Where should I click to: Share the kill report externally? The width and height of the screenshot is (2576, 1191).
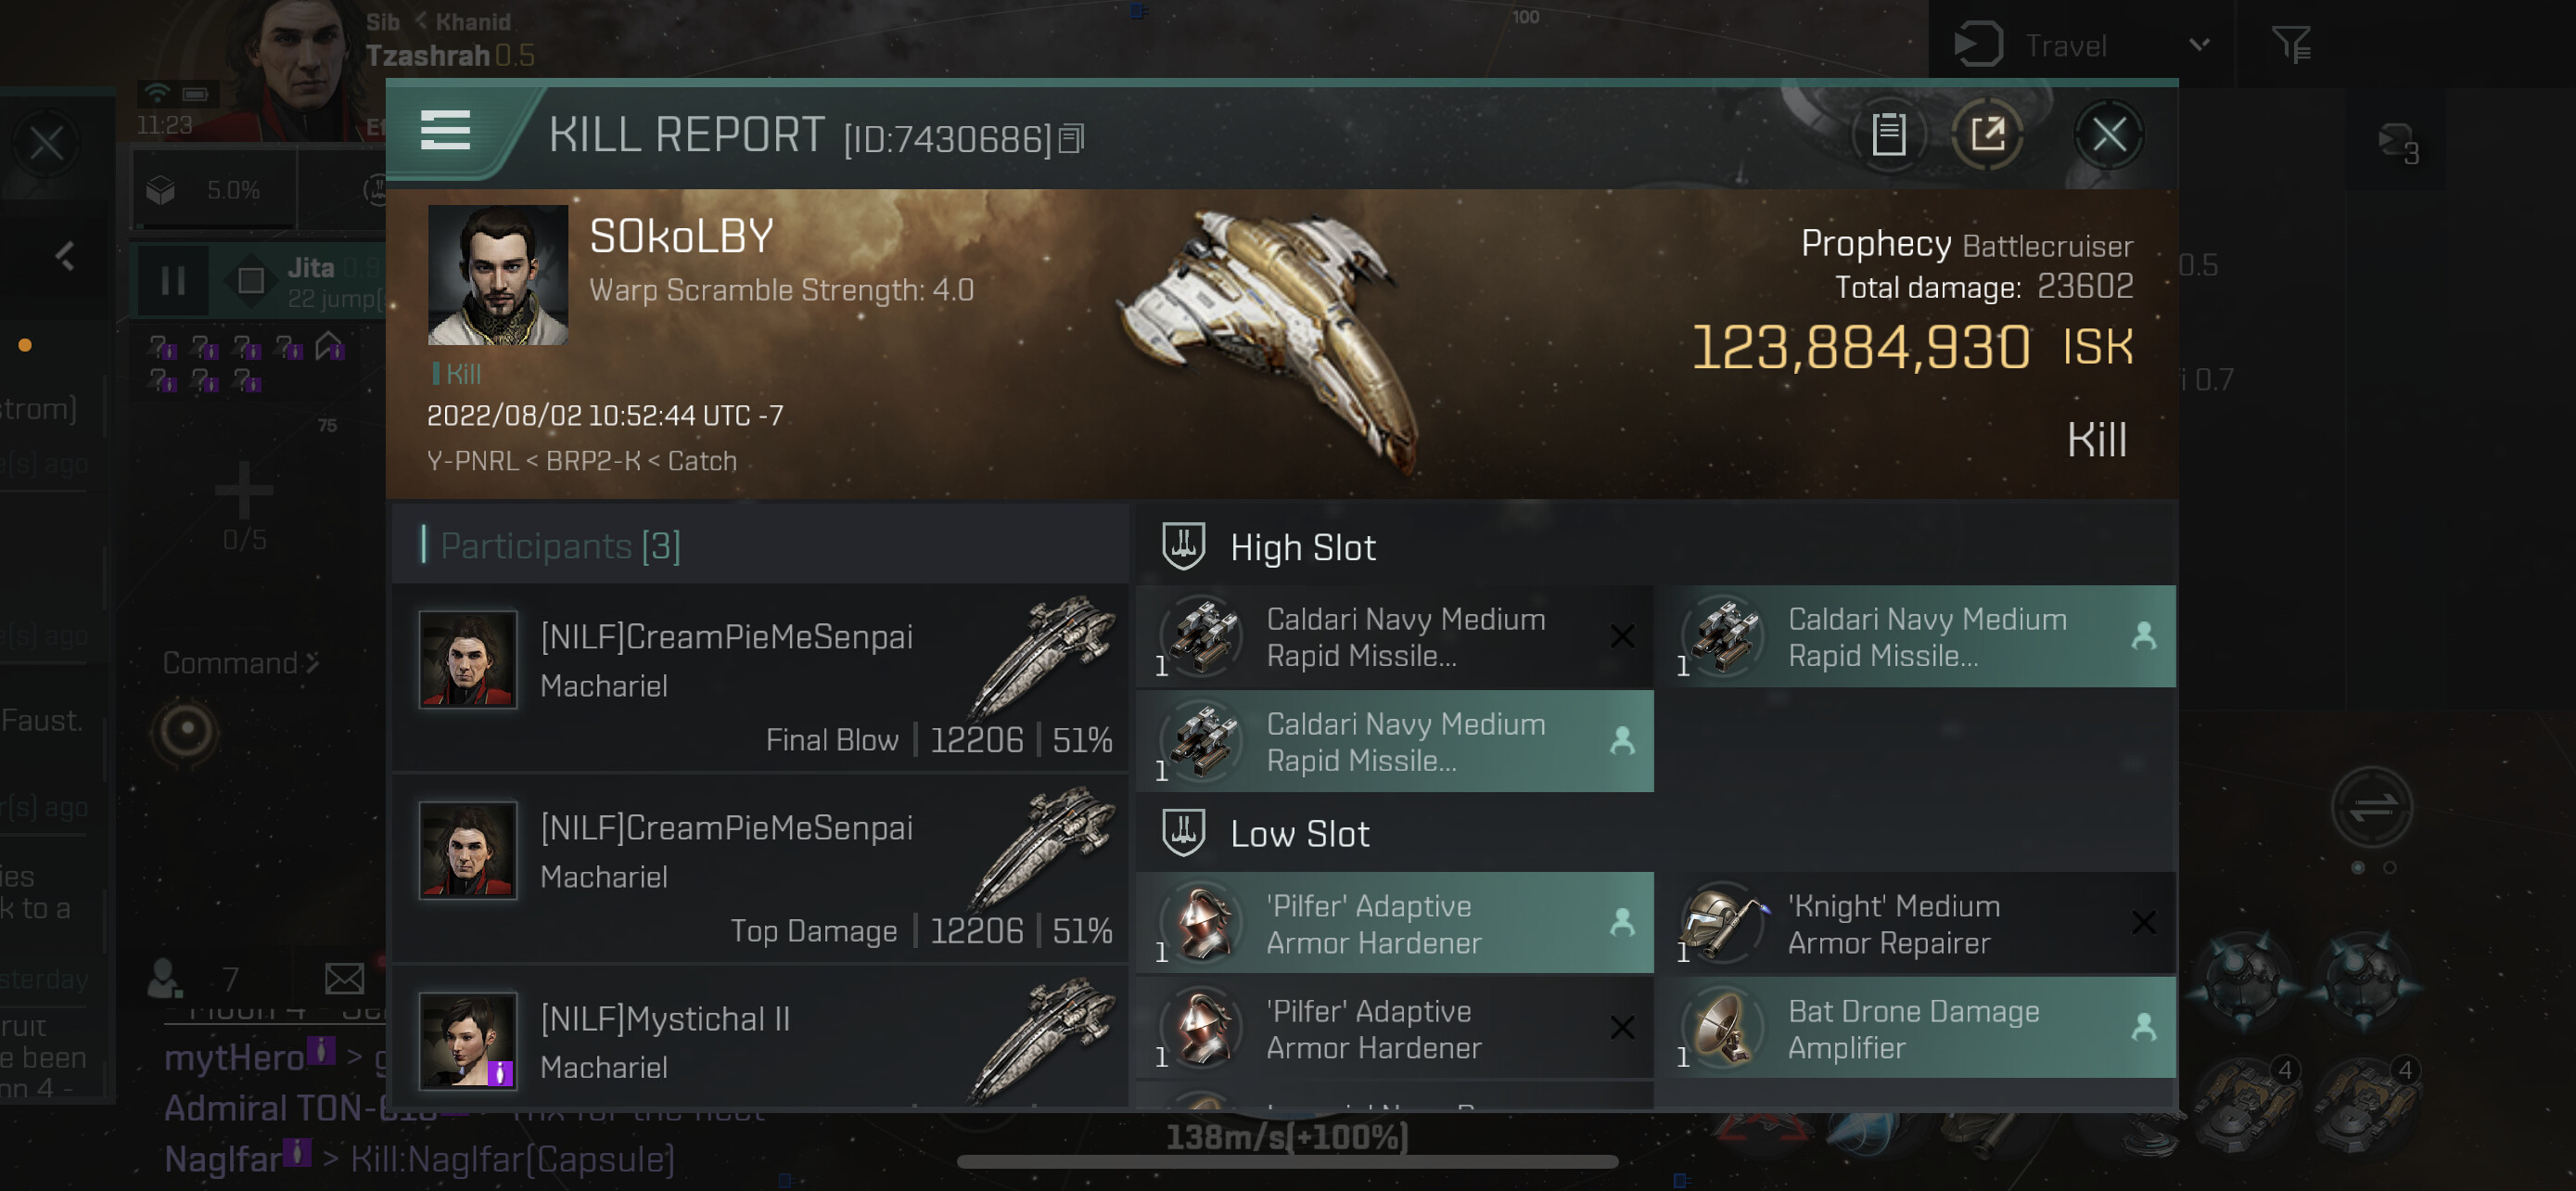1988,134
